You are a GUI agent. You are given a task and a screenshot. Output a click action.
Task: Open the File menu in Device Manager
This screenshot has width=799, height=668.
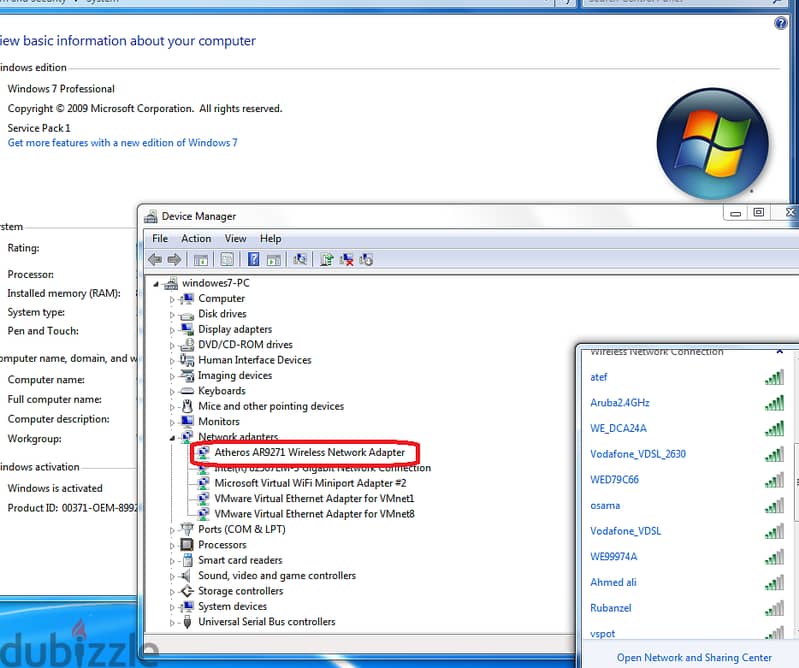159,238
